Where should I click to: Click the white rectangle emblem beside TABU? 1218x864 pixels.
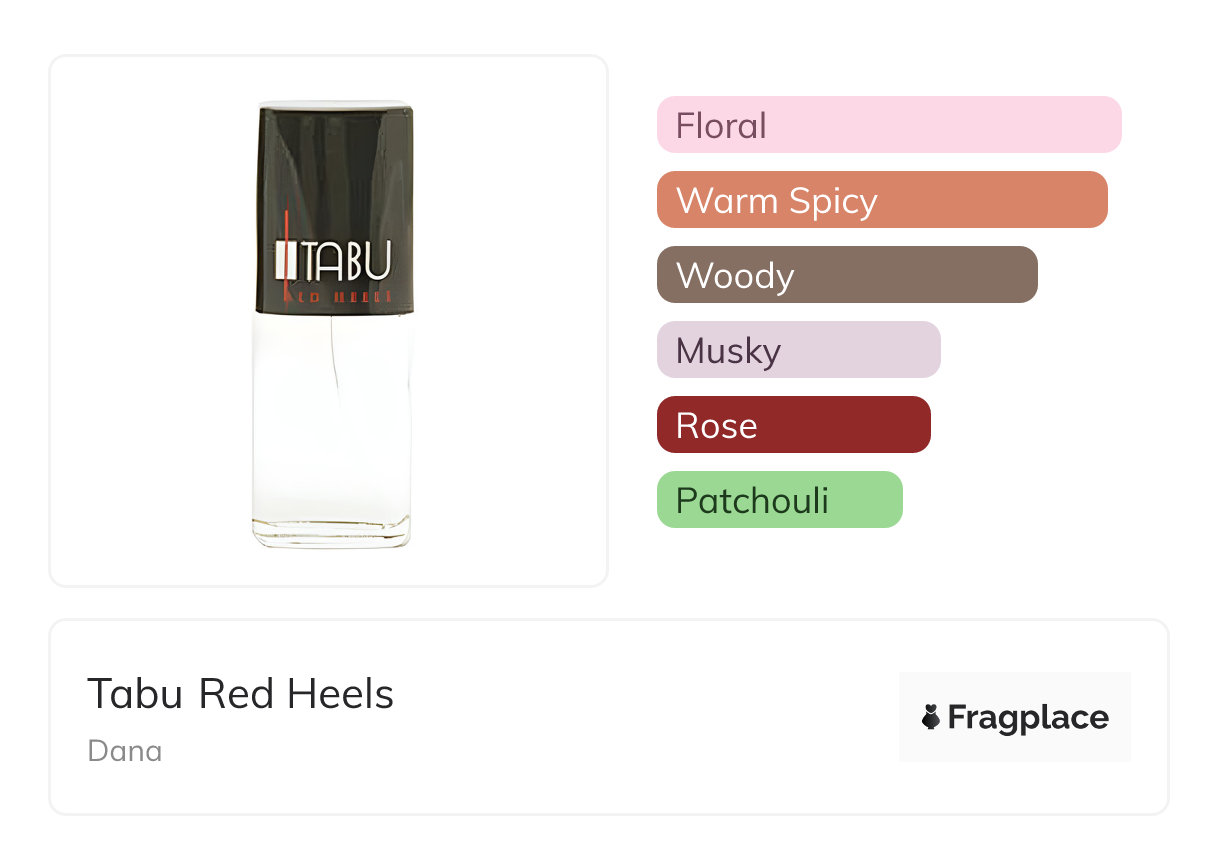coord(283,261)
